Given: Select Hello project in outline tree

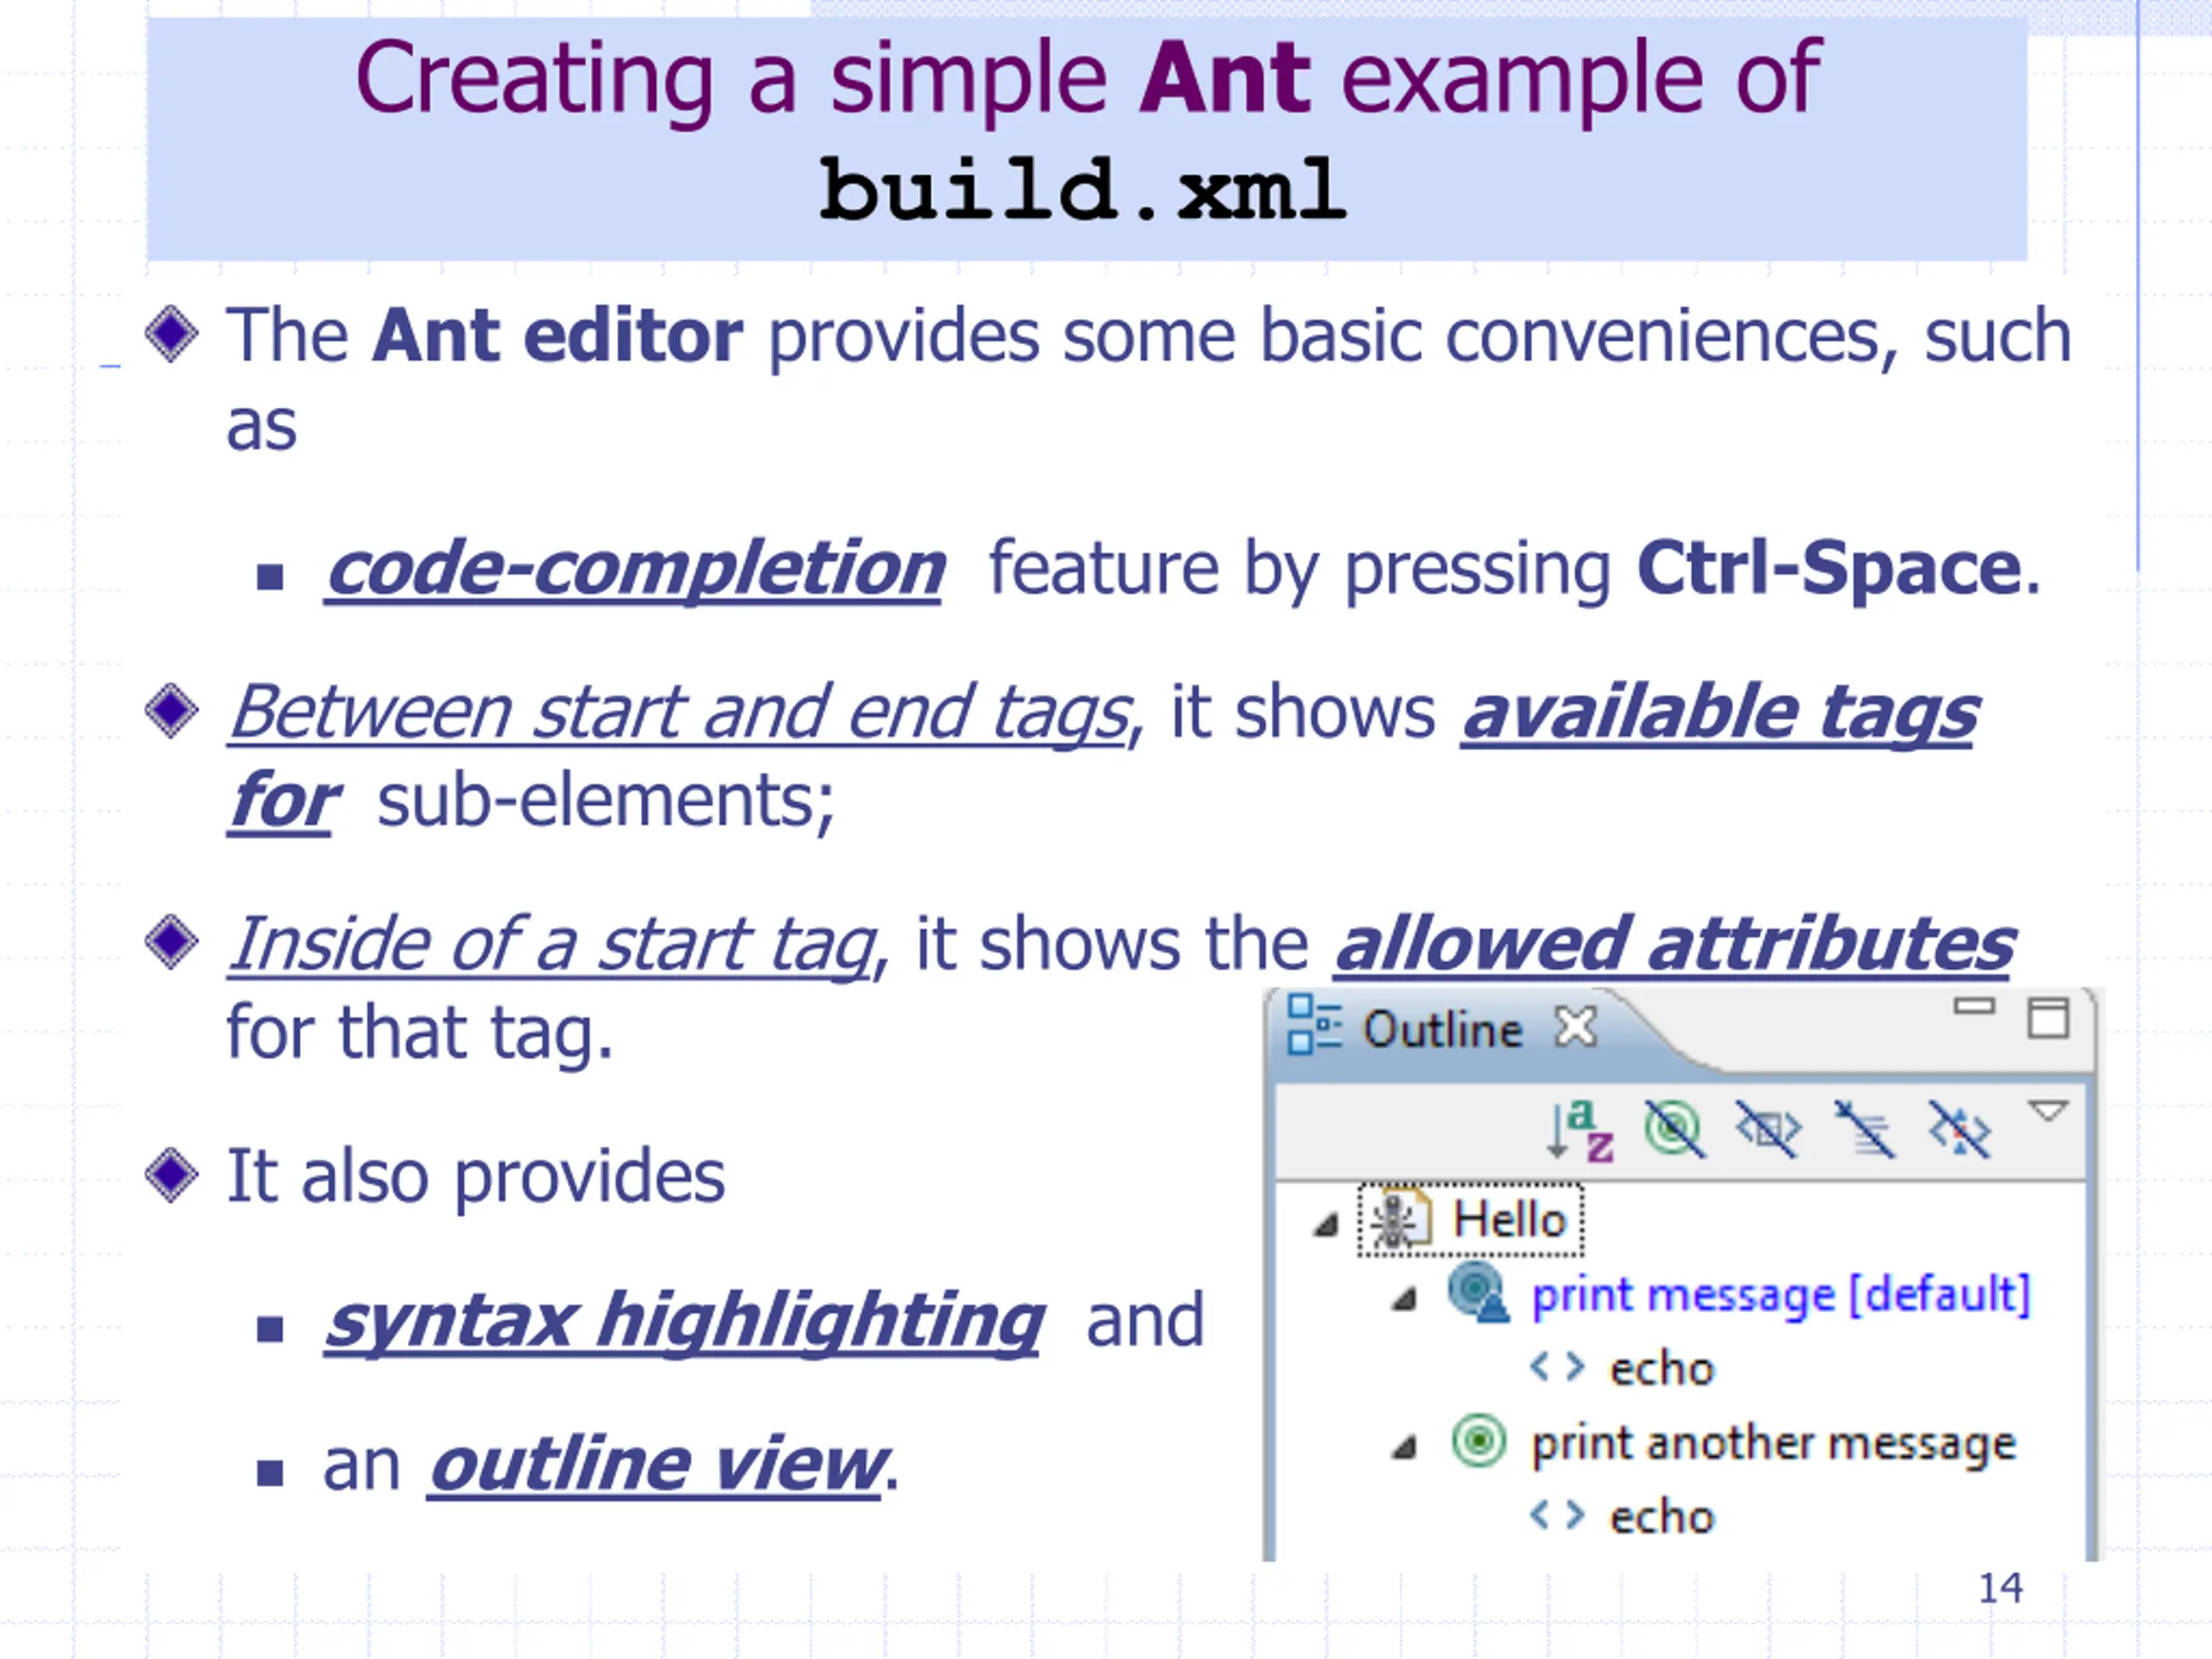Looking at the screenshot, I should [x=1509, y=1220].
